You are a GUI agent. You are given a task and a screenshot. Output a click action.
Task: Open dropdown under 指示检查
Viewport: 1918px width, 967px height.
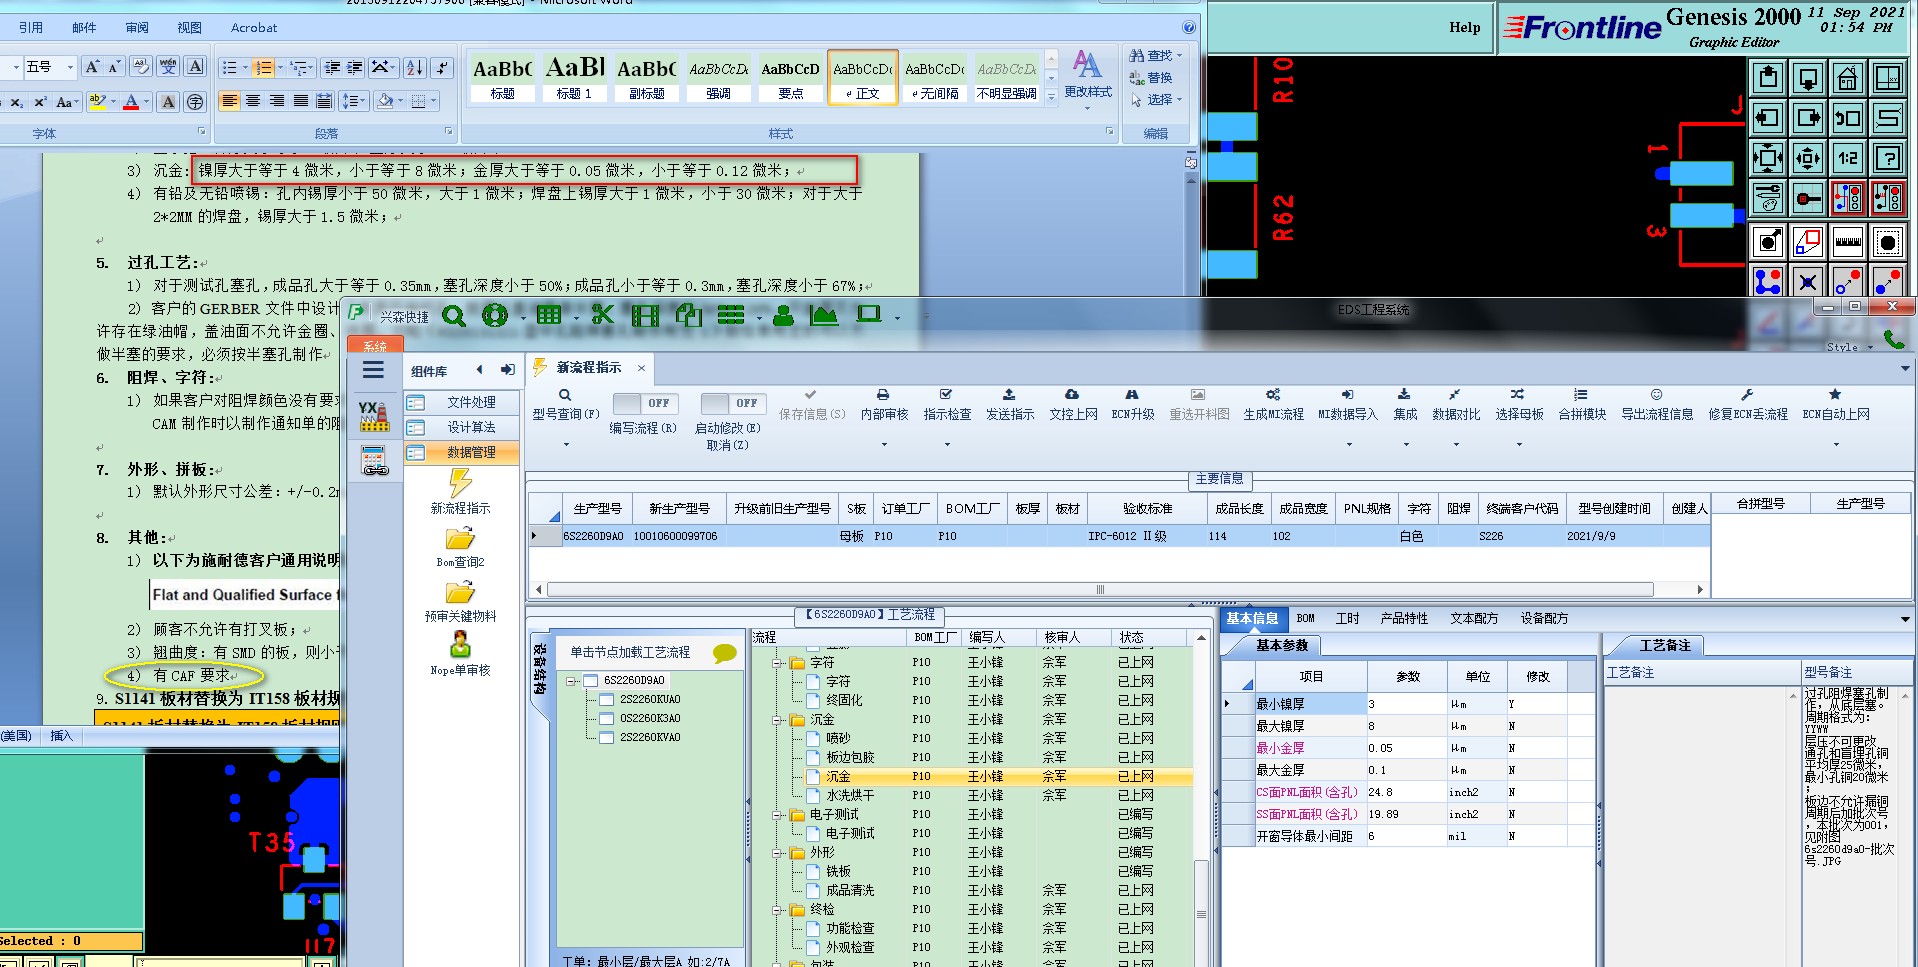click(x=947, y=444)
